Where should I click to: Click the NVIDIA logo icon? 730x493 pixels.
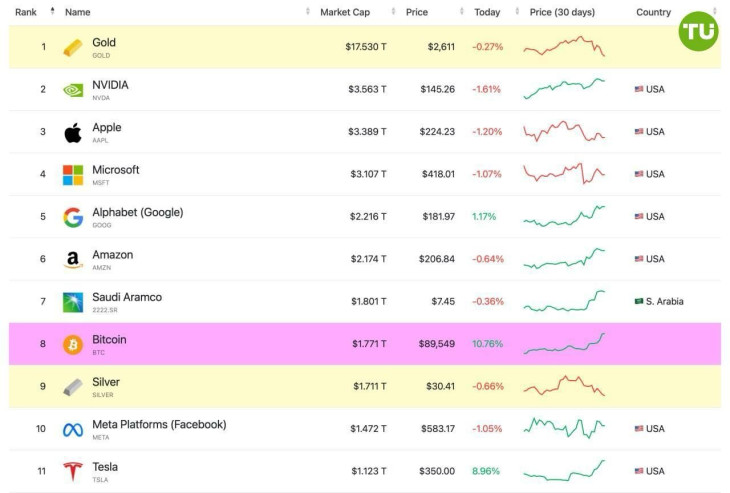click(73, 90)
